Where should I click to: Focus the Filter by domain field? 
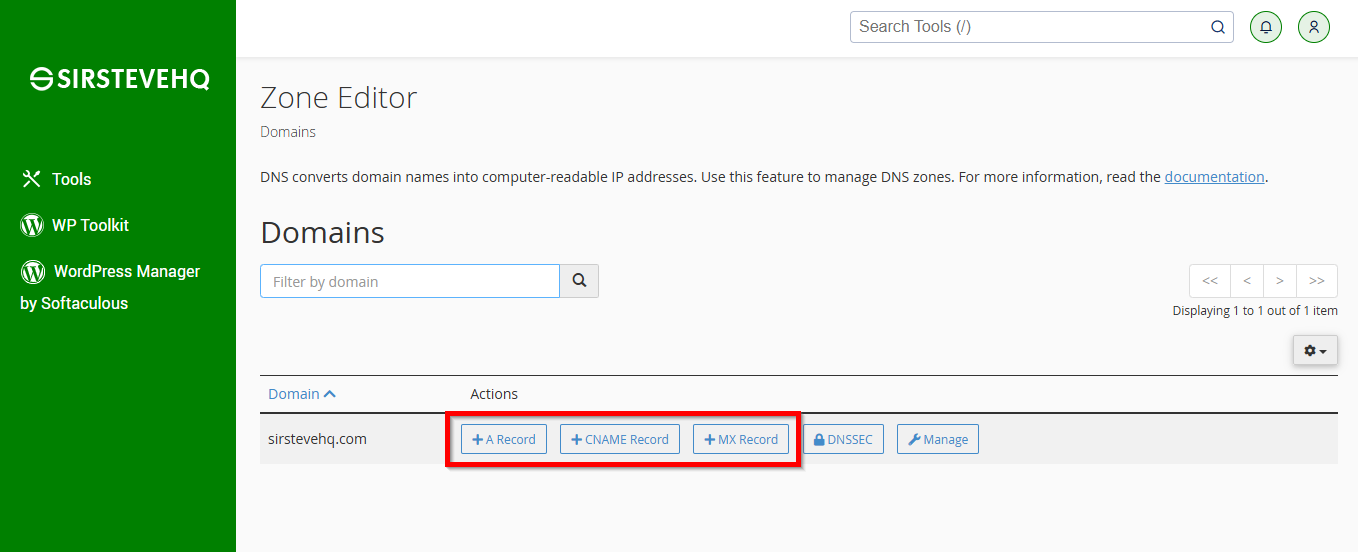[410, 281]
